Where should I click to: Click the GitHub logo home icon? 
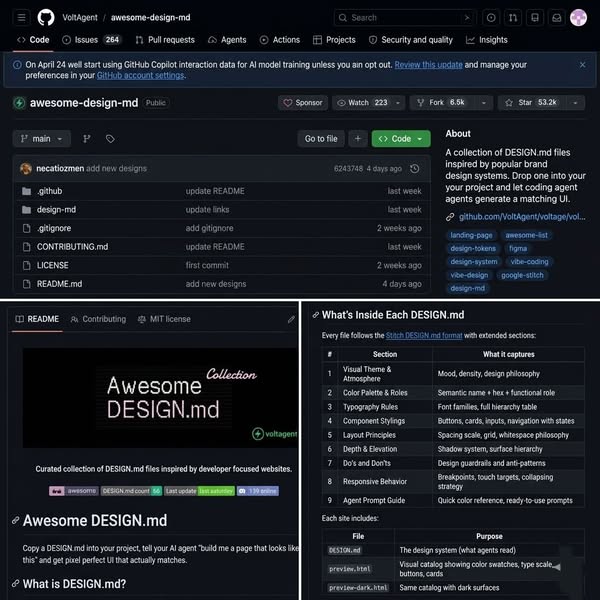click(46, 17)
